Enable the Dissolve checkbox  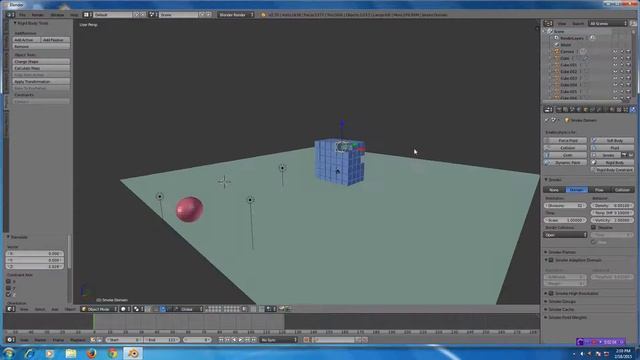[x=593, y=227]
